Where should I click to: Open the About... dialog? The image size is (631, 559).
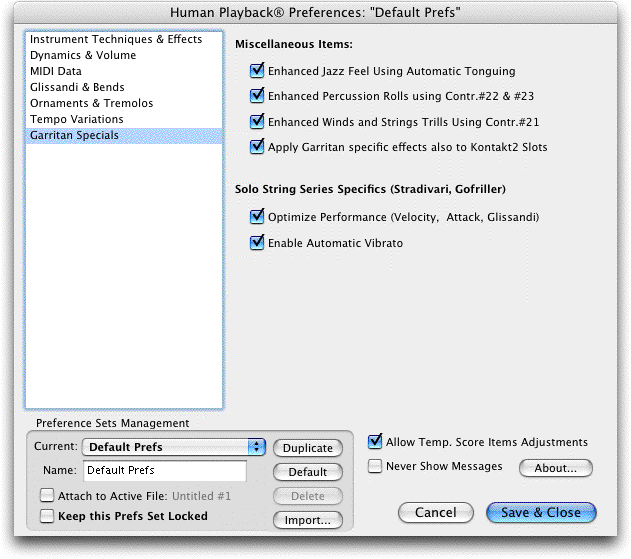point(556,468)
